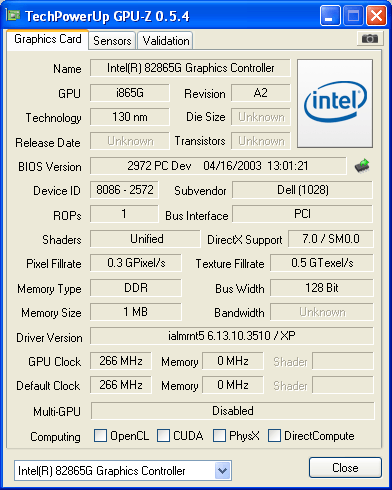
Task: Click the Subvendor field Dell (1028)
Action: [x=302, y=190]
